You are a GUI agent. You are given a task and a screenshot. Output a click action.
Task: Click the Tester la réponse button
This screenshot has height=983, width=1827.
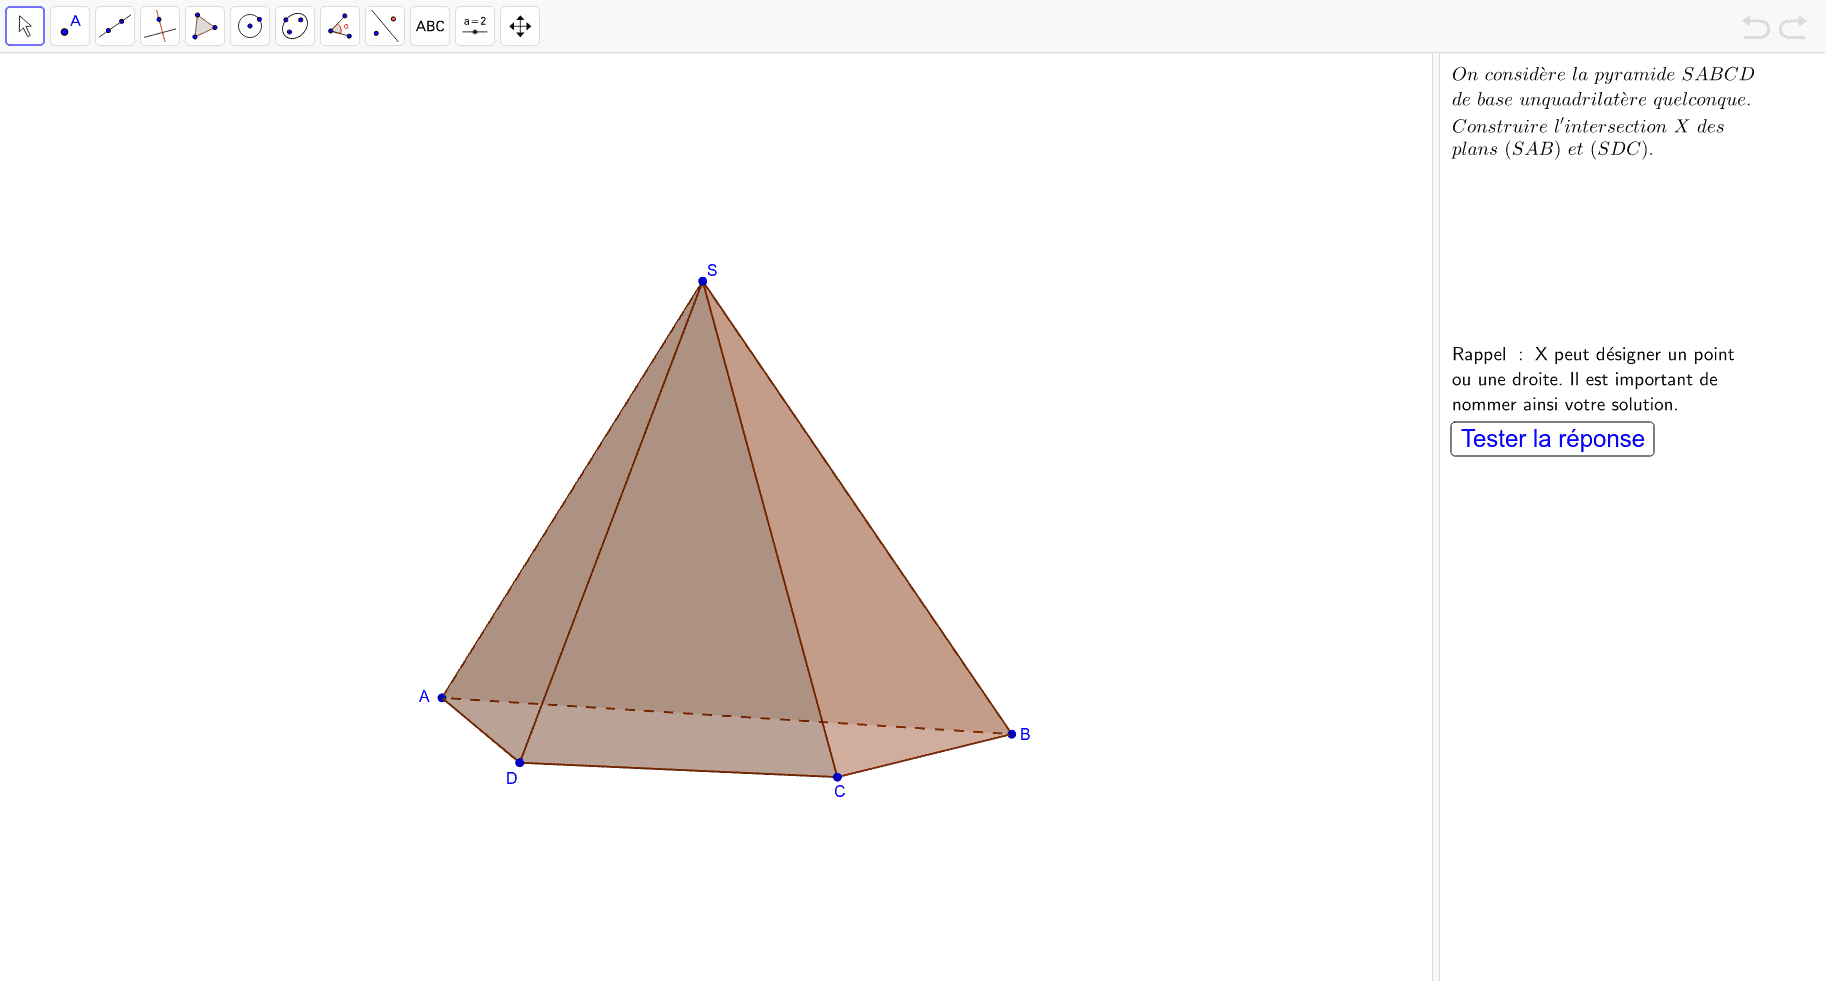click(1552, 439)
